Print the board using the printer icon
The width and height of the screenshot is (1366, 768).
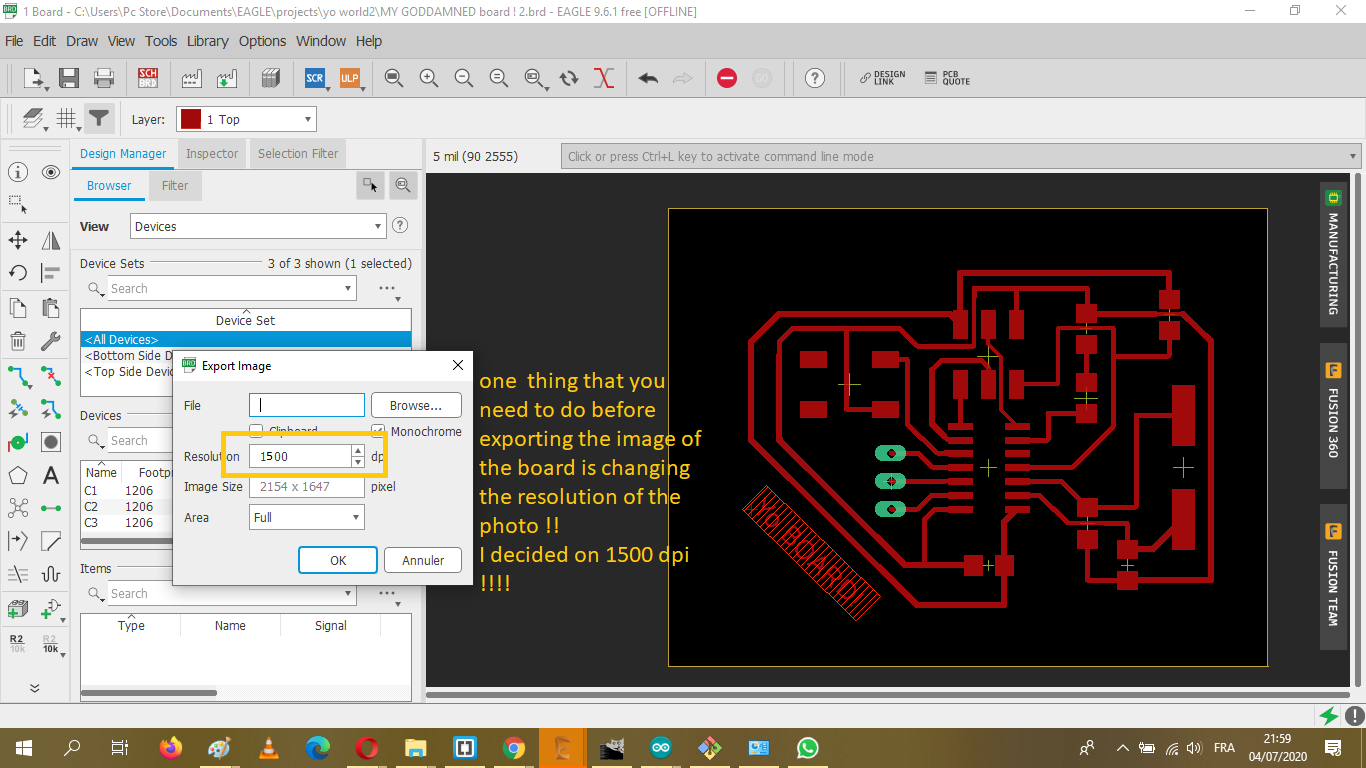click(x=103, y=78)
